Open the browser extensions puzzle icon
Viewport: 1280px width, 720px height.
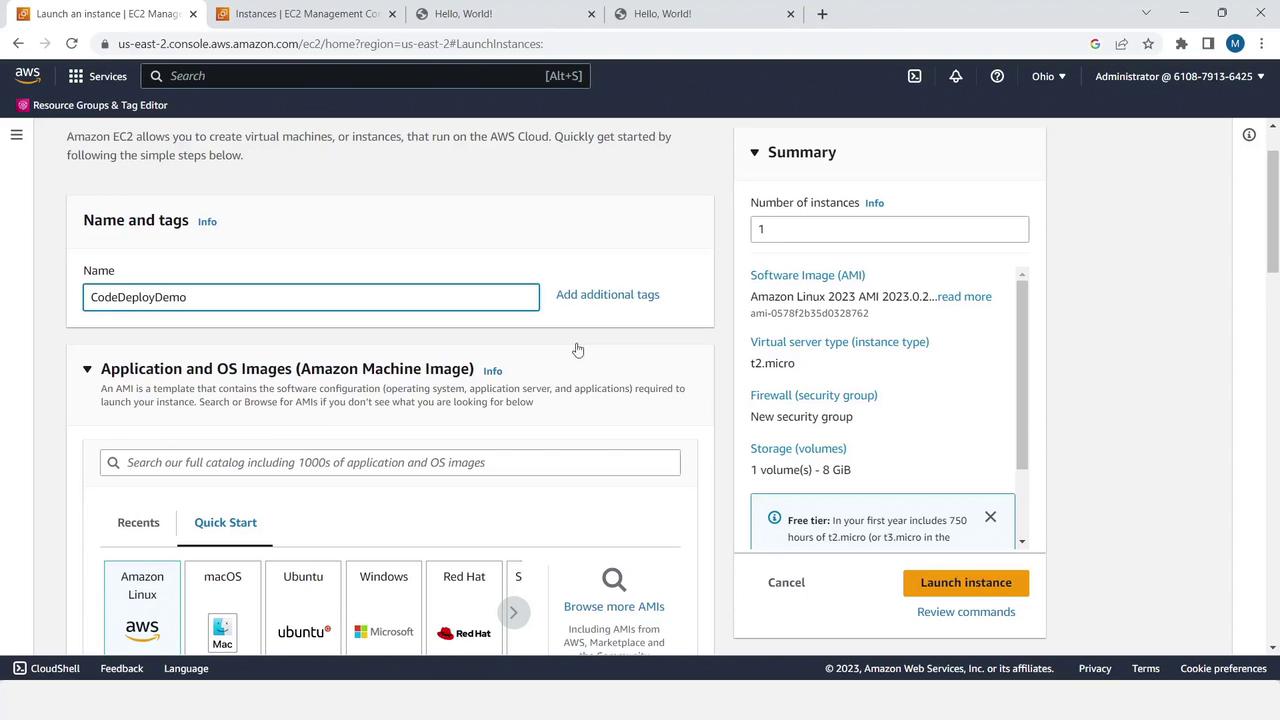1181,44
